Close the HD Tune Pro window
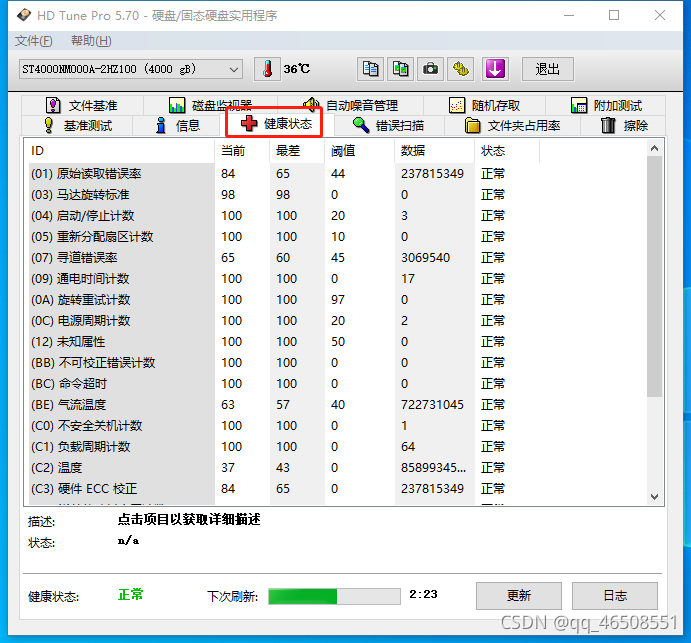 coord(660,15)
